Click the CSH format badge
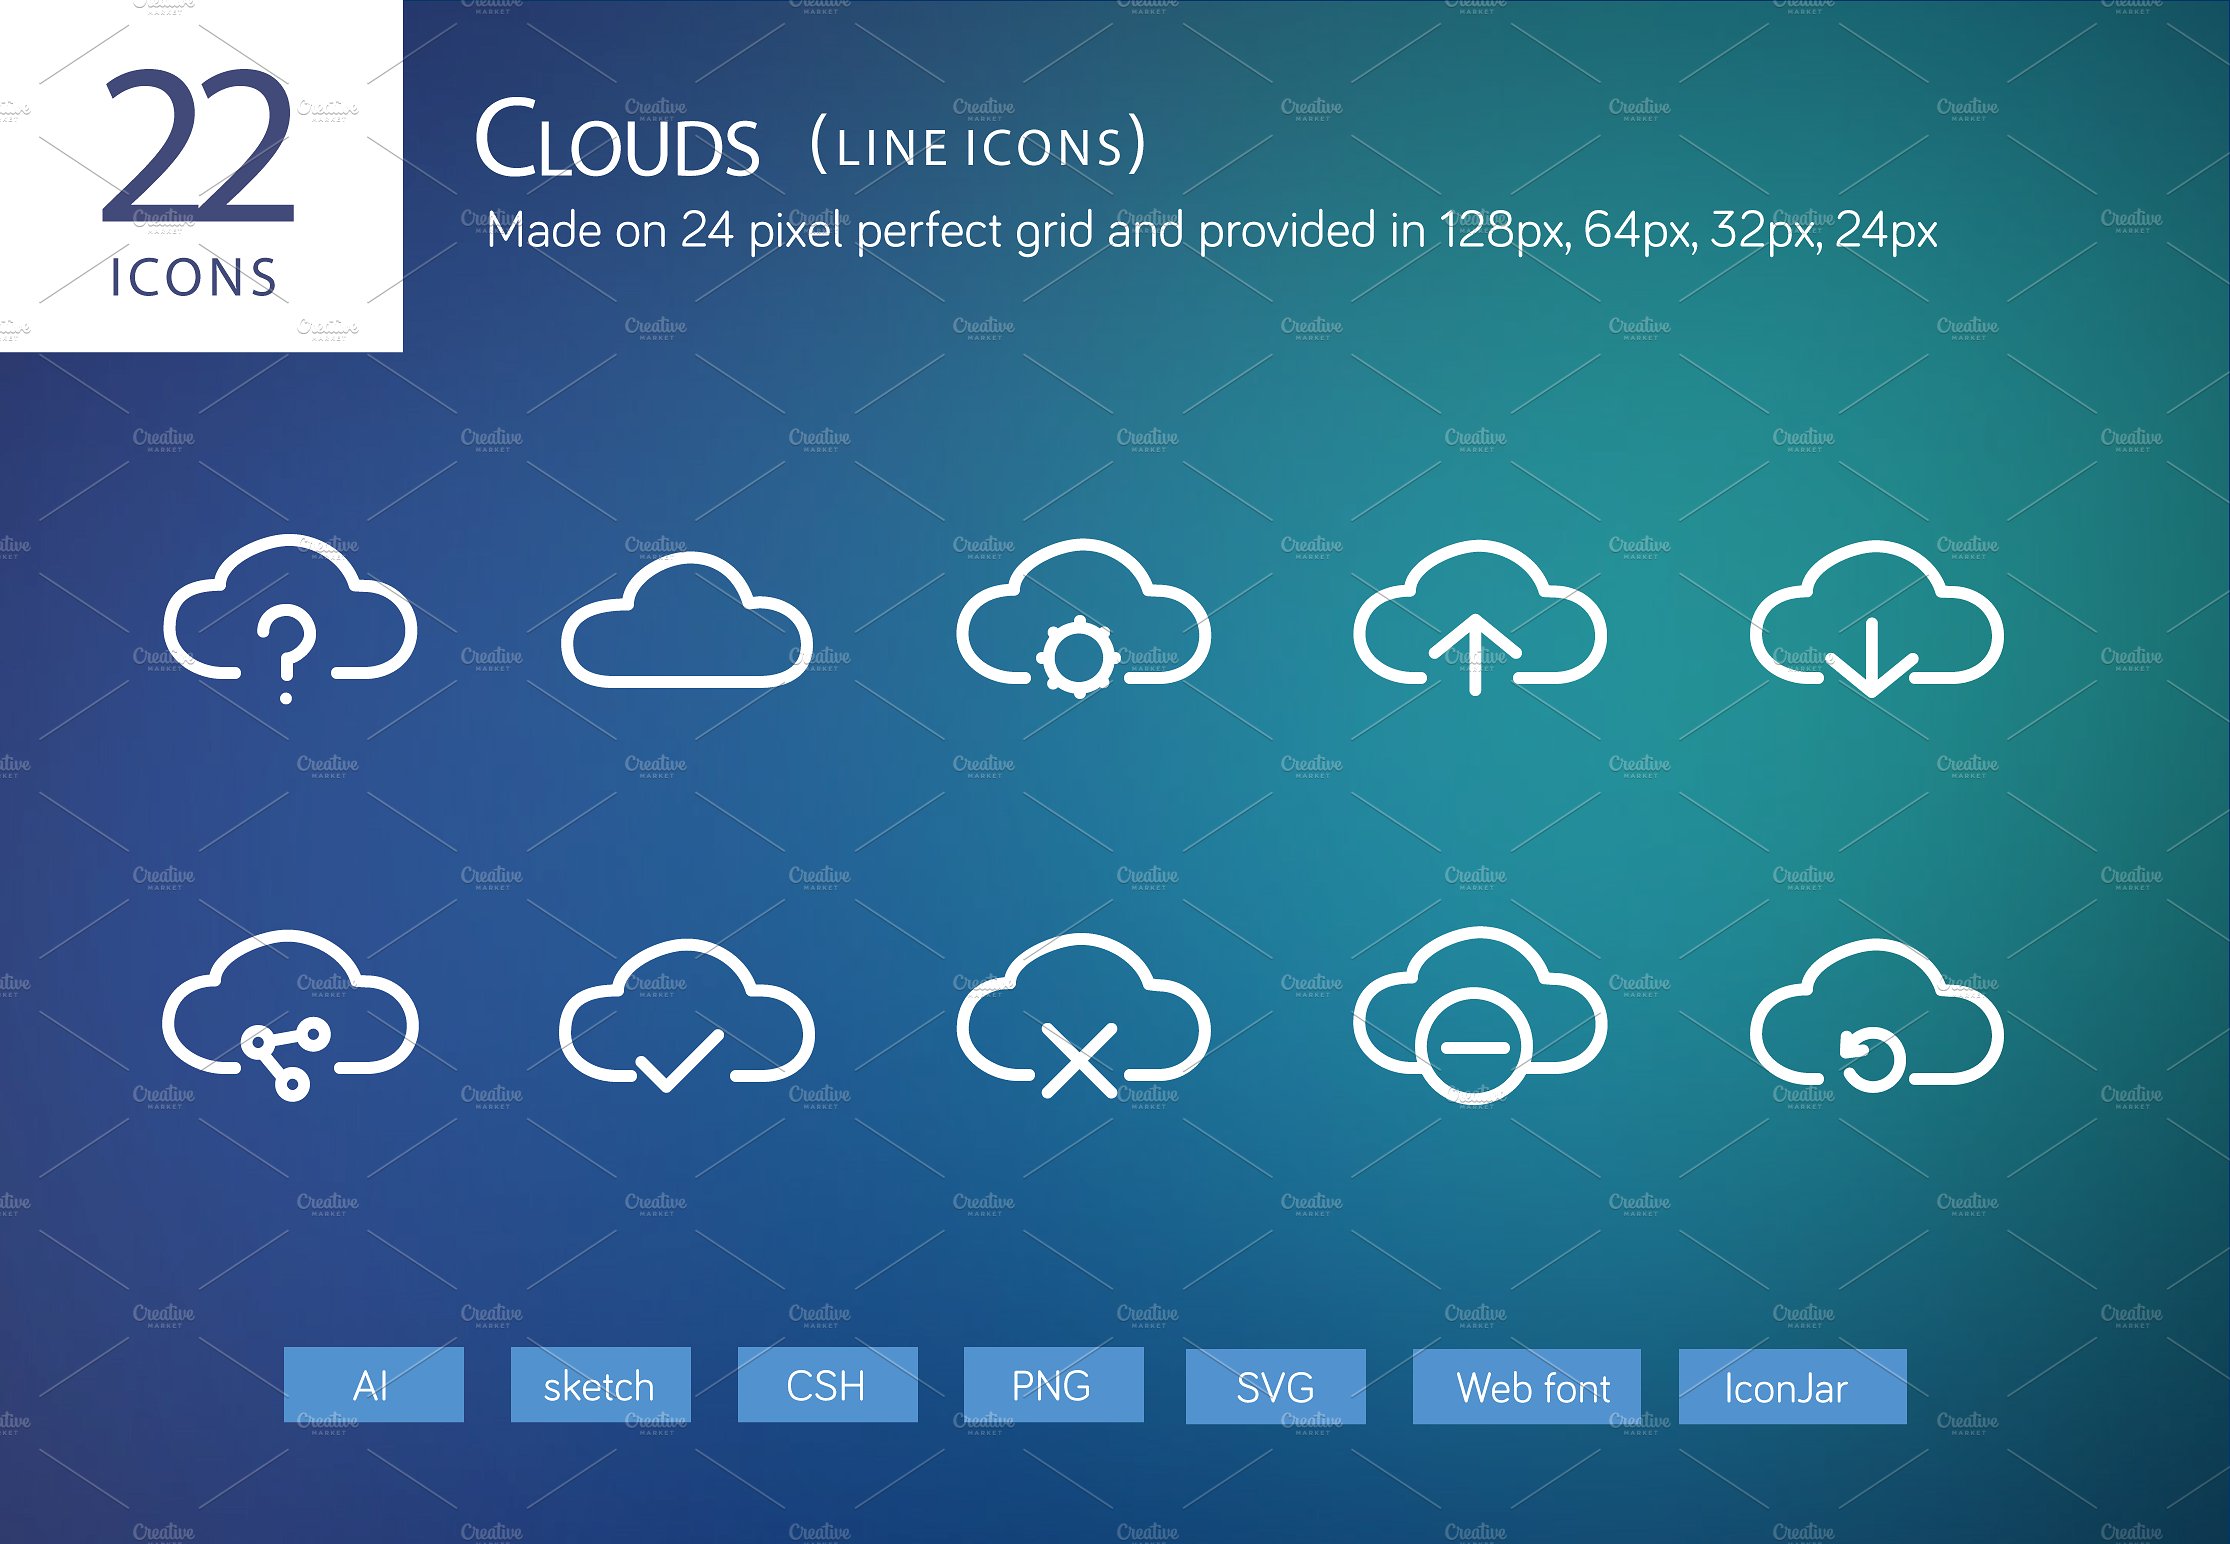Viewport: 2230px width, 1544px height. (827, 1385)
